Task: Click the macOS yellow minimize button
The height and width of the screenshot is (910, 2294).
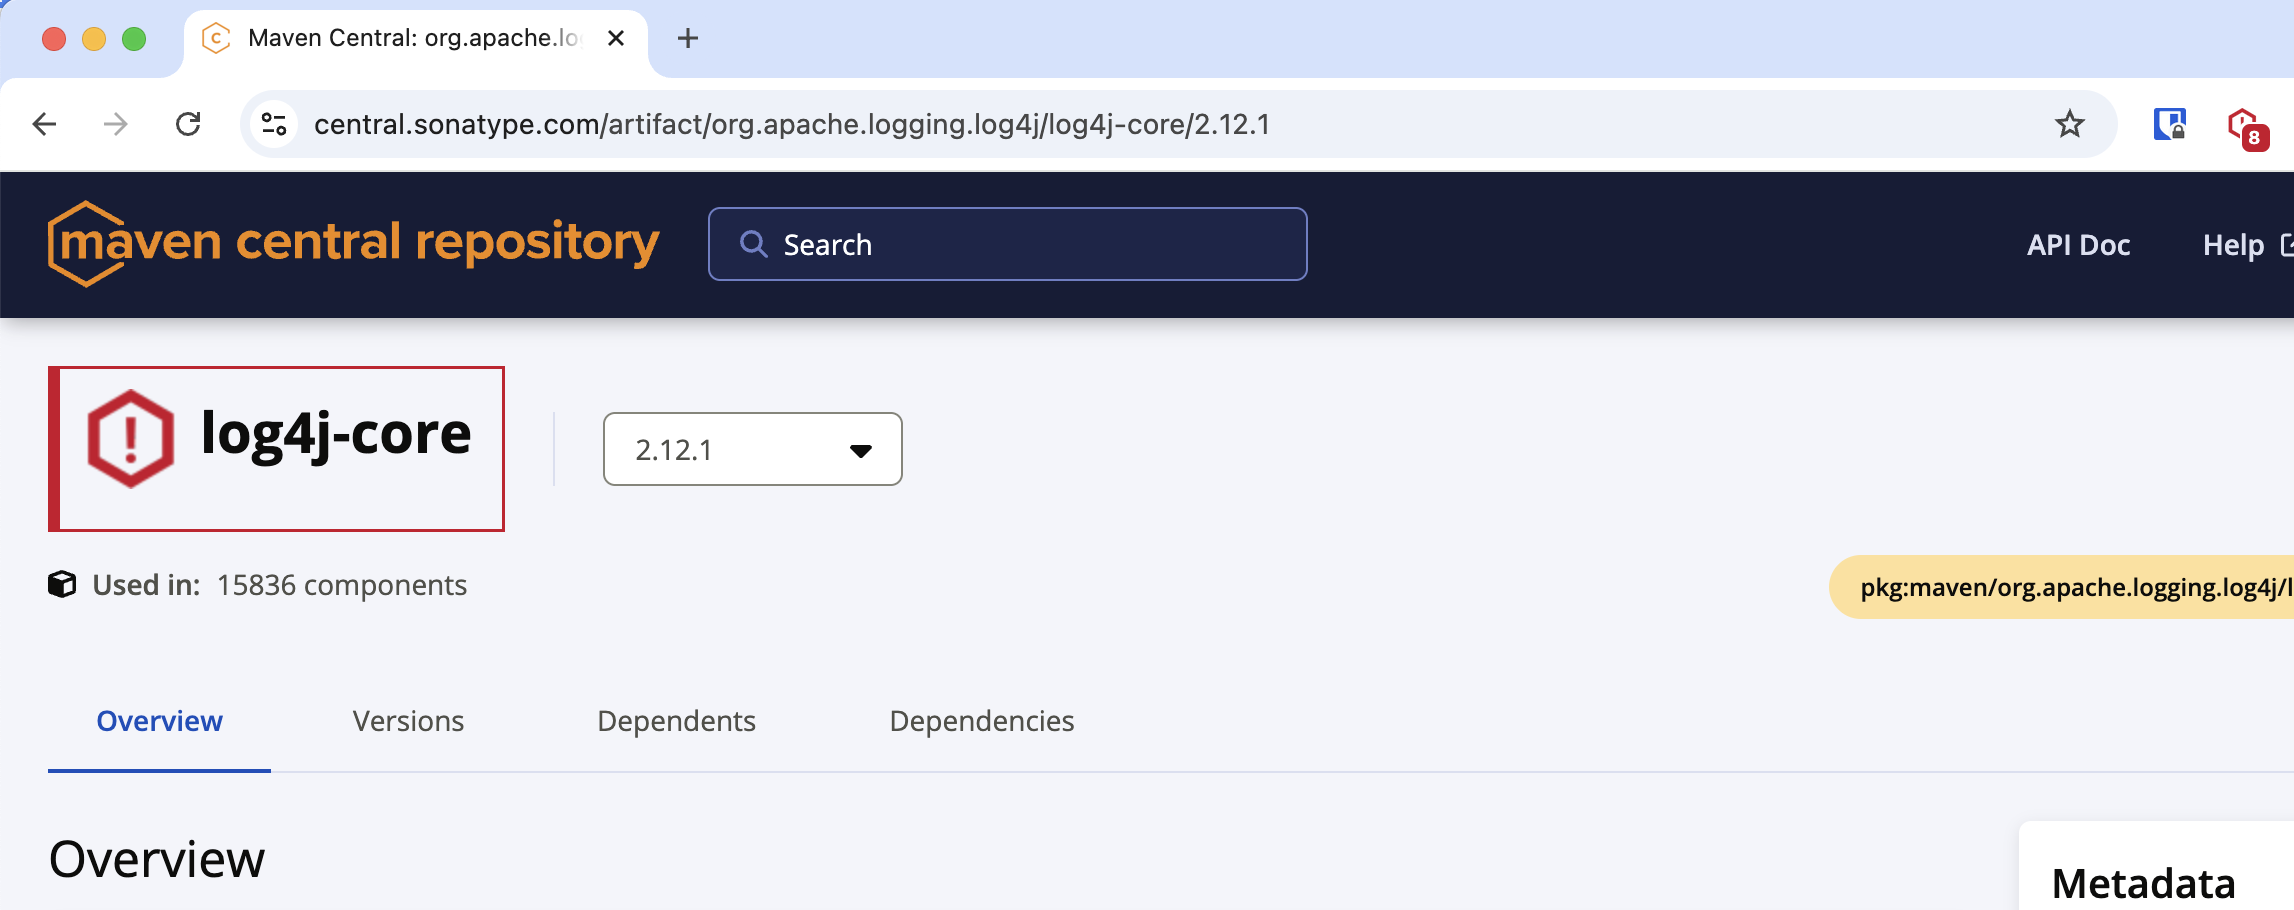Action: [94, 39]
